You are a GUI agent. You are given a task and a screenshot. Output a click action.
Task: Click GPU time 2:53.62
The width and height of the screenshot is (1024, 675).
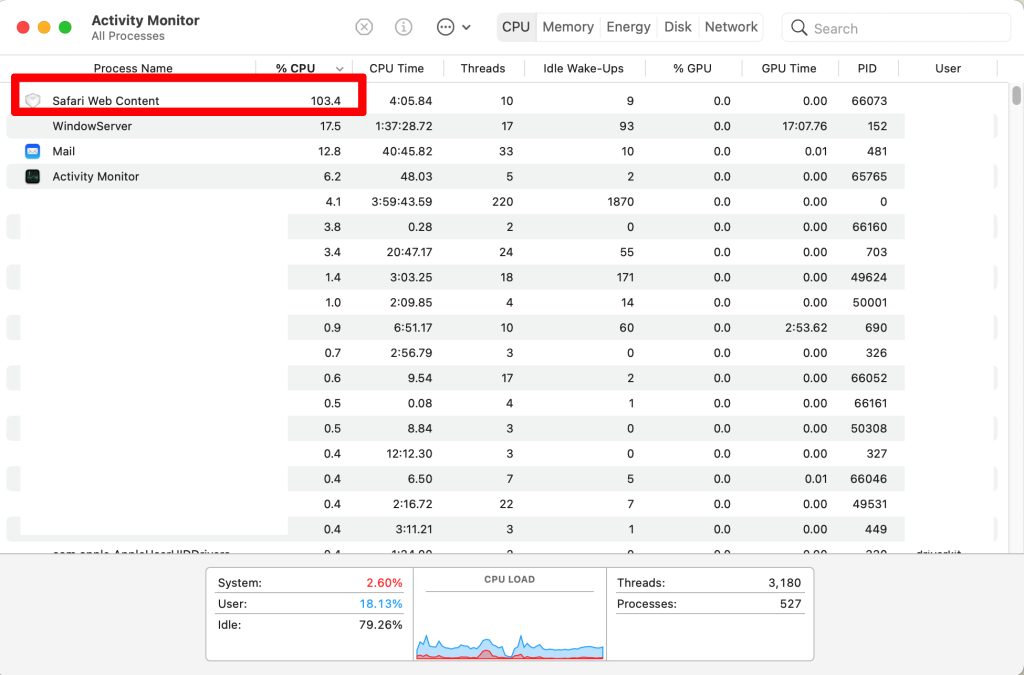(806, 328)
